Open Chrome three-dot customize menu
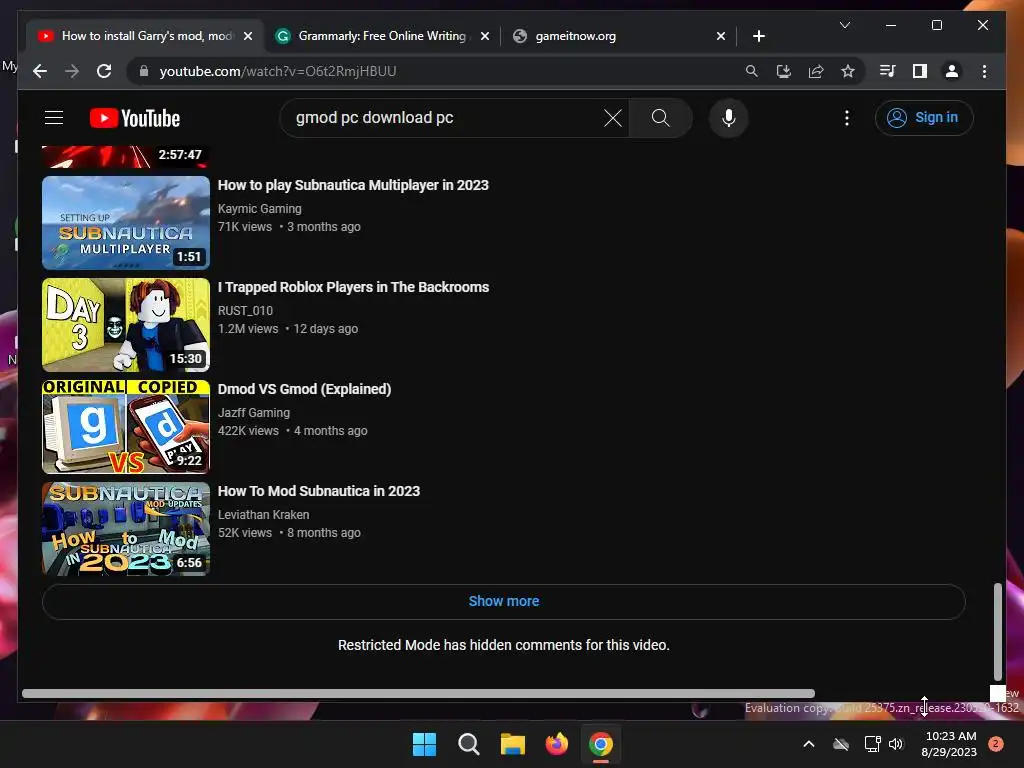 pos(984,71)
